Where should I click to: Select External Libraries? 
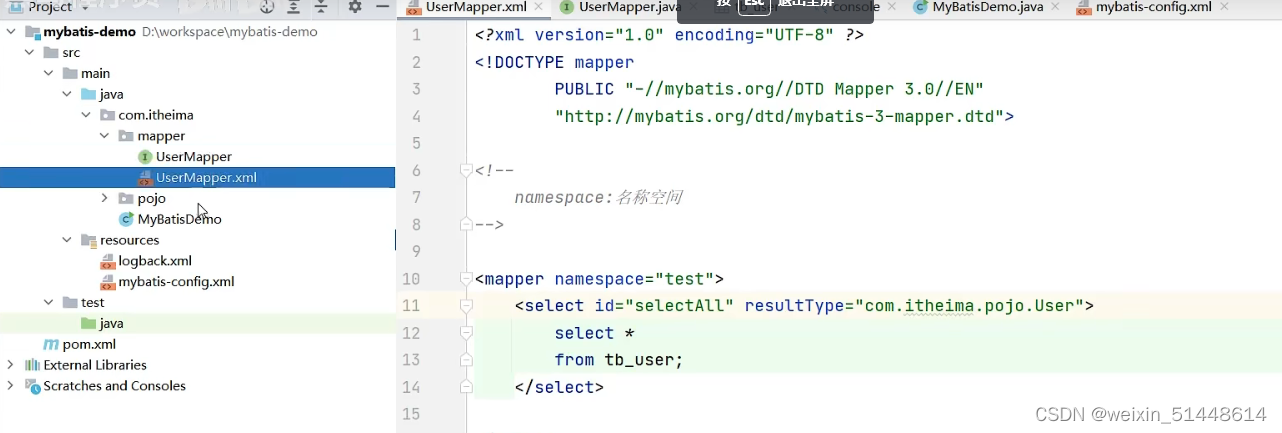[95, 365]
